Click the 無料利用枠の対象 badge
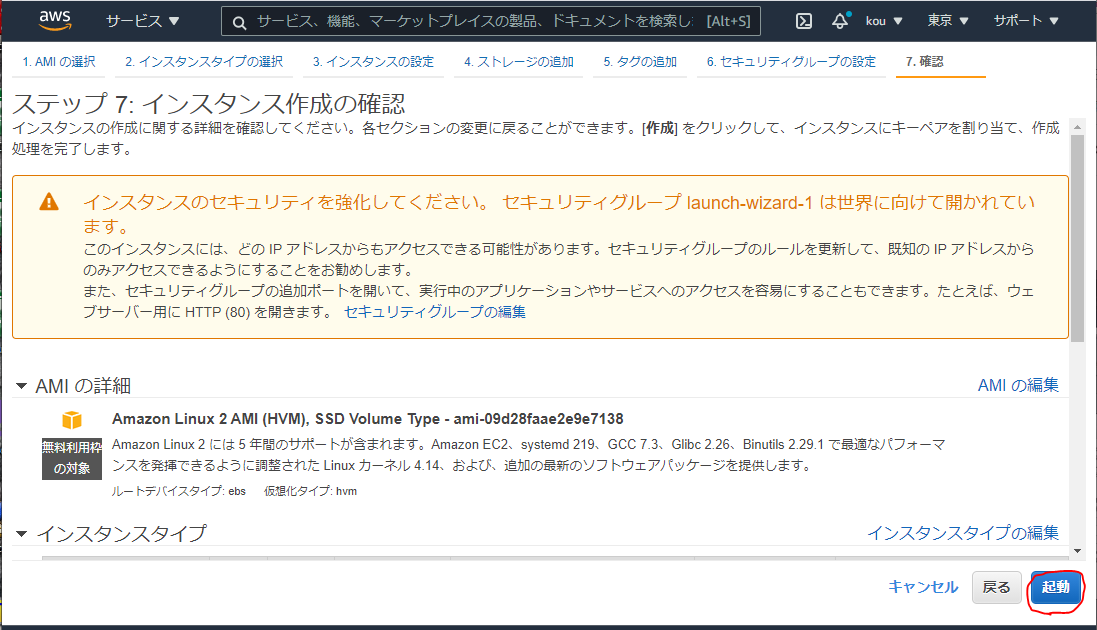 coord(71,458)
